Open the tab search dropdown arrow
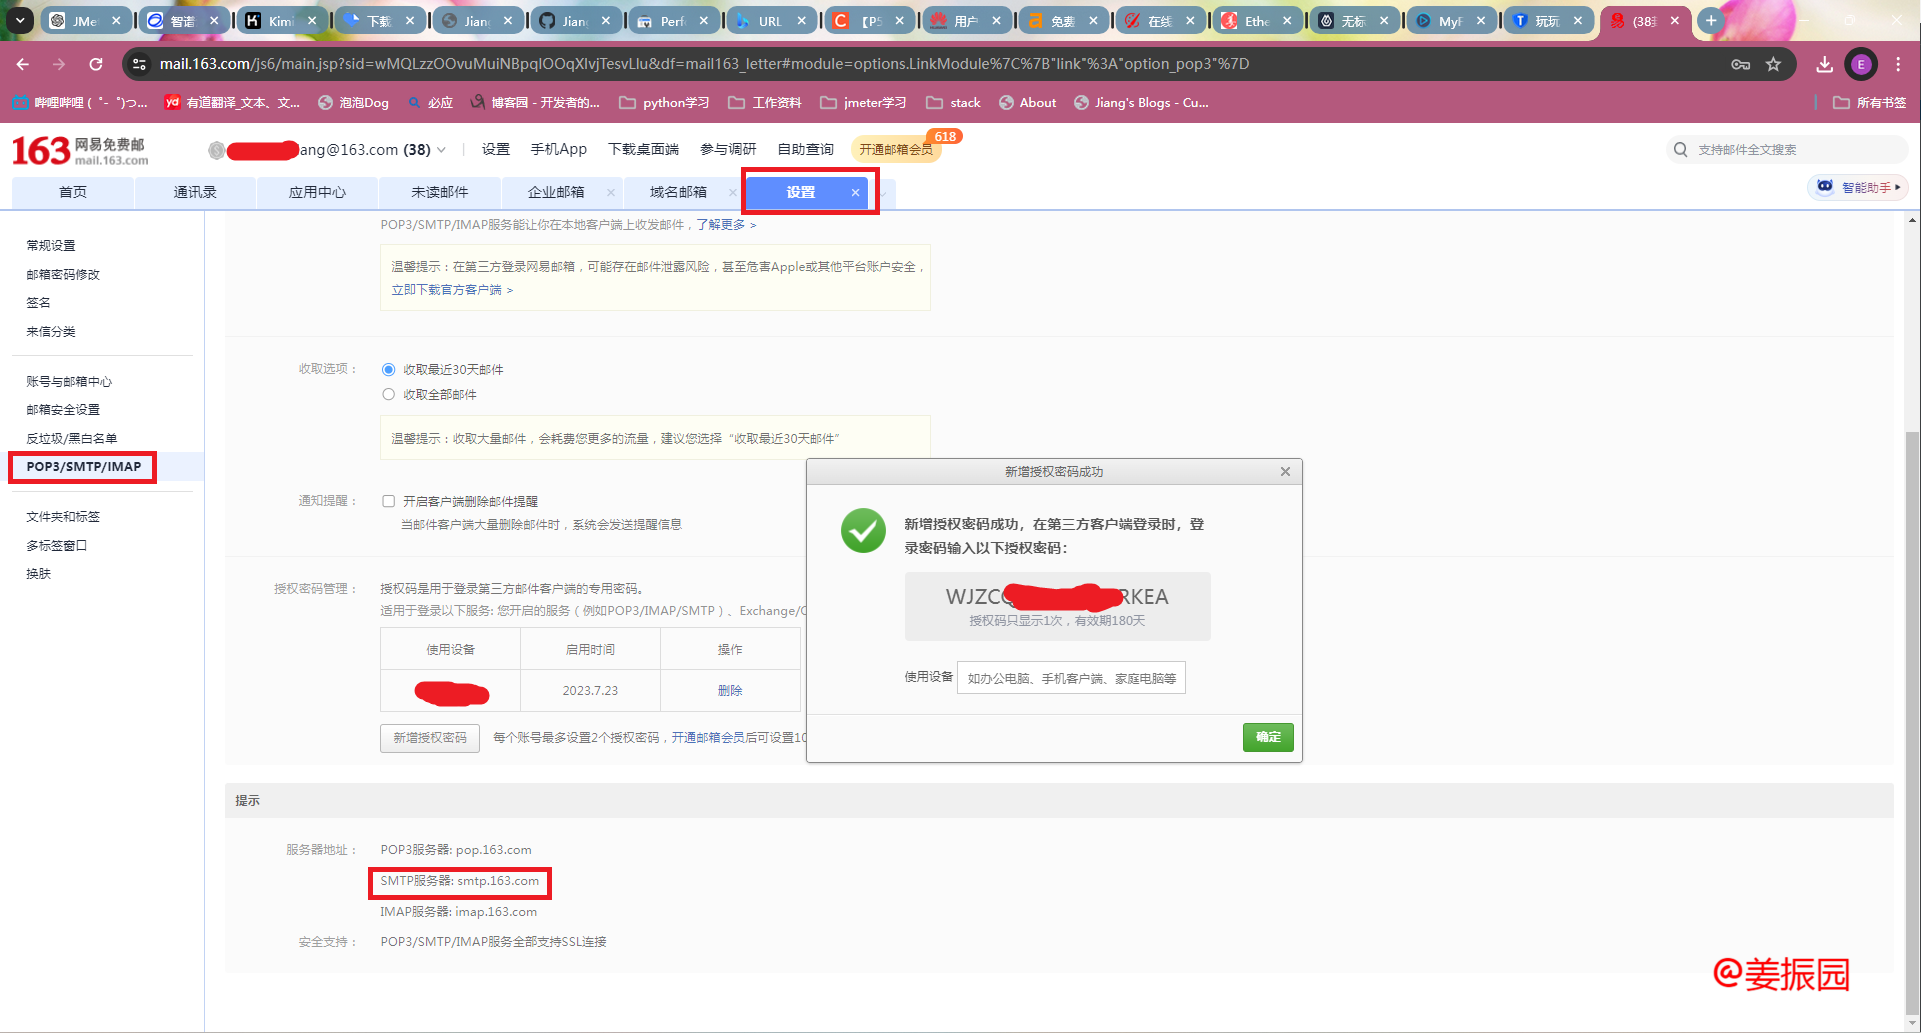Viewport: 1921px width, 1033px height. tap(20, 20)
